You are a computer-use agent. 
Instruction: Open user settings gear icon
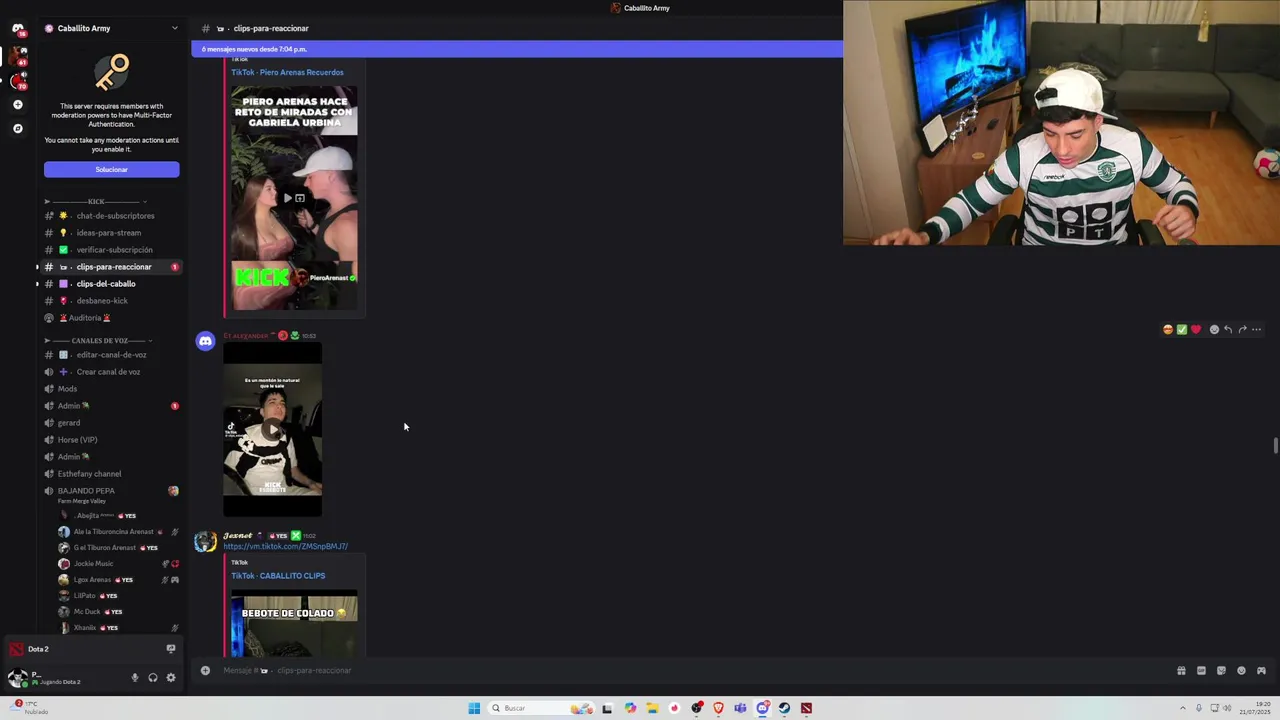[171, 678]
